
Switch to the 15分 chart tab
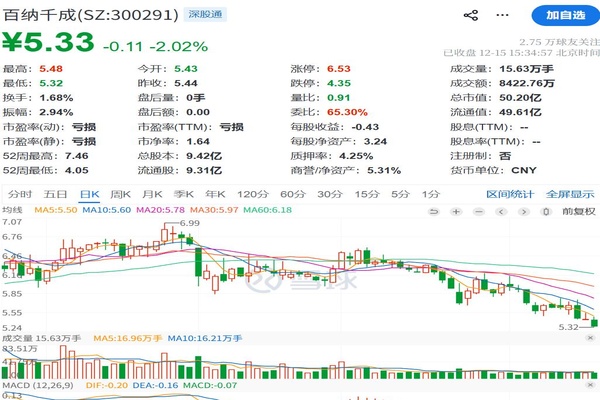click(367, 194)
